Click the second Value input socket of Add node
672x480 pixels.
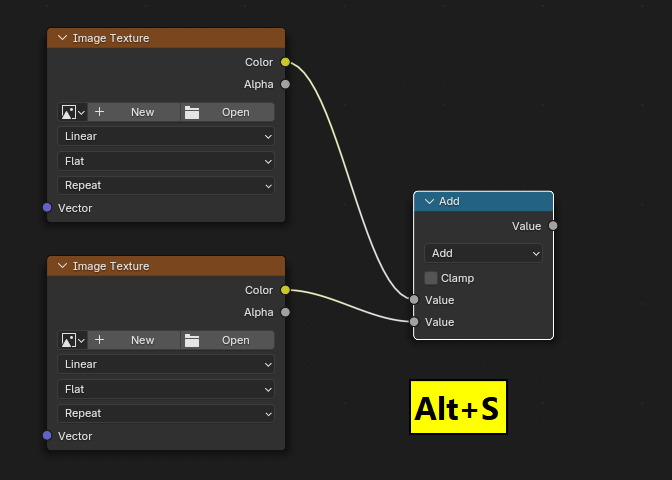(x=414, y=322)
